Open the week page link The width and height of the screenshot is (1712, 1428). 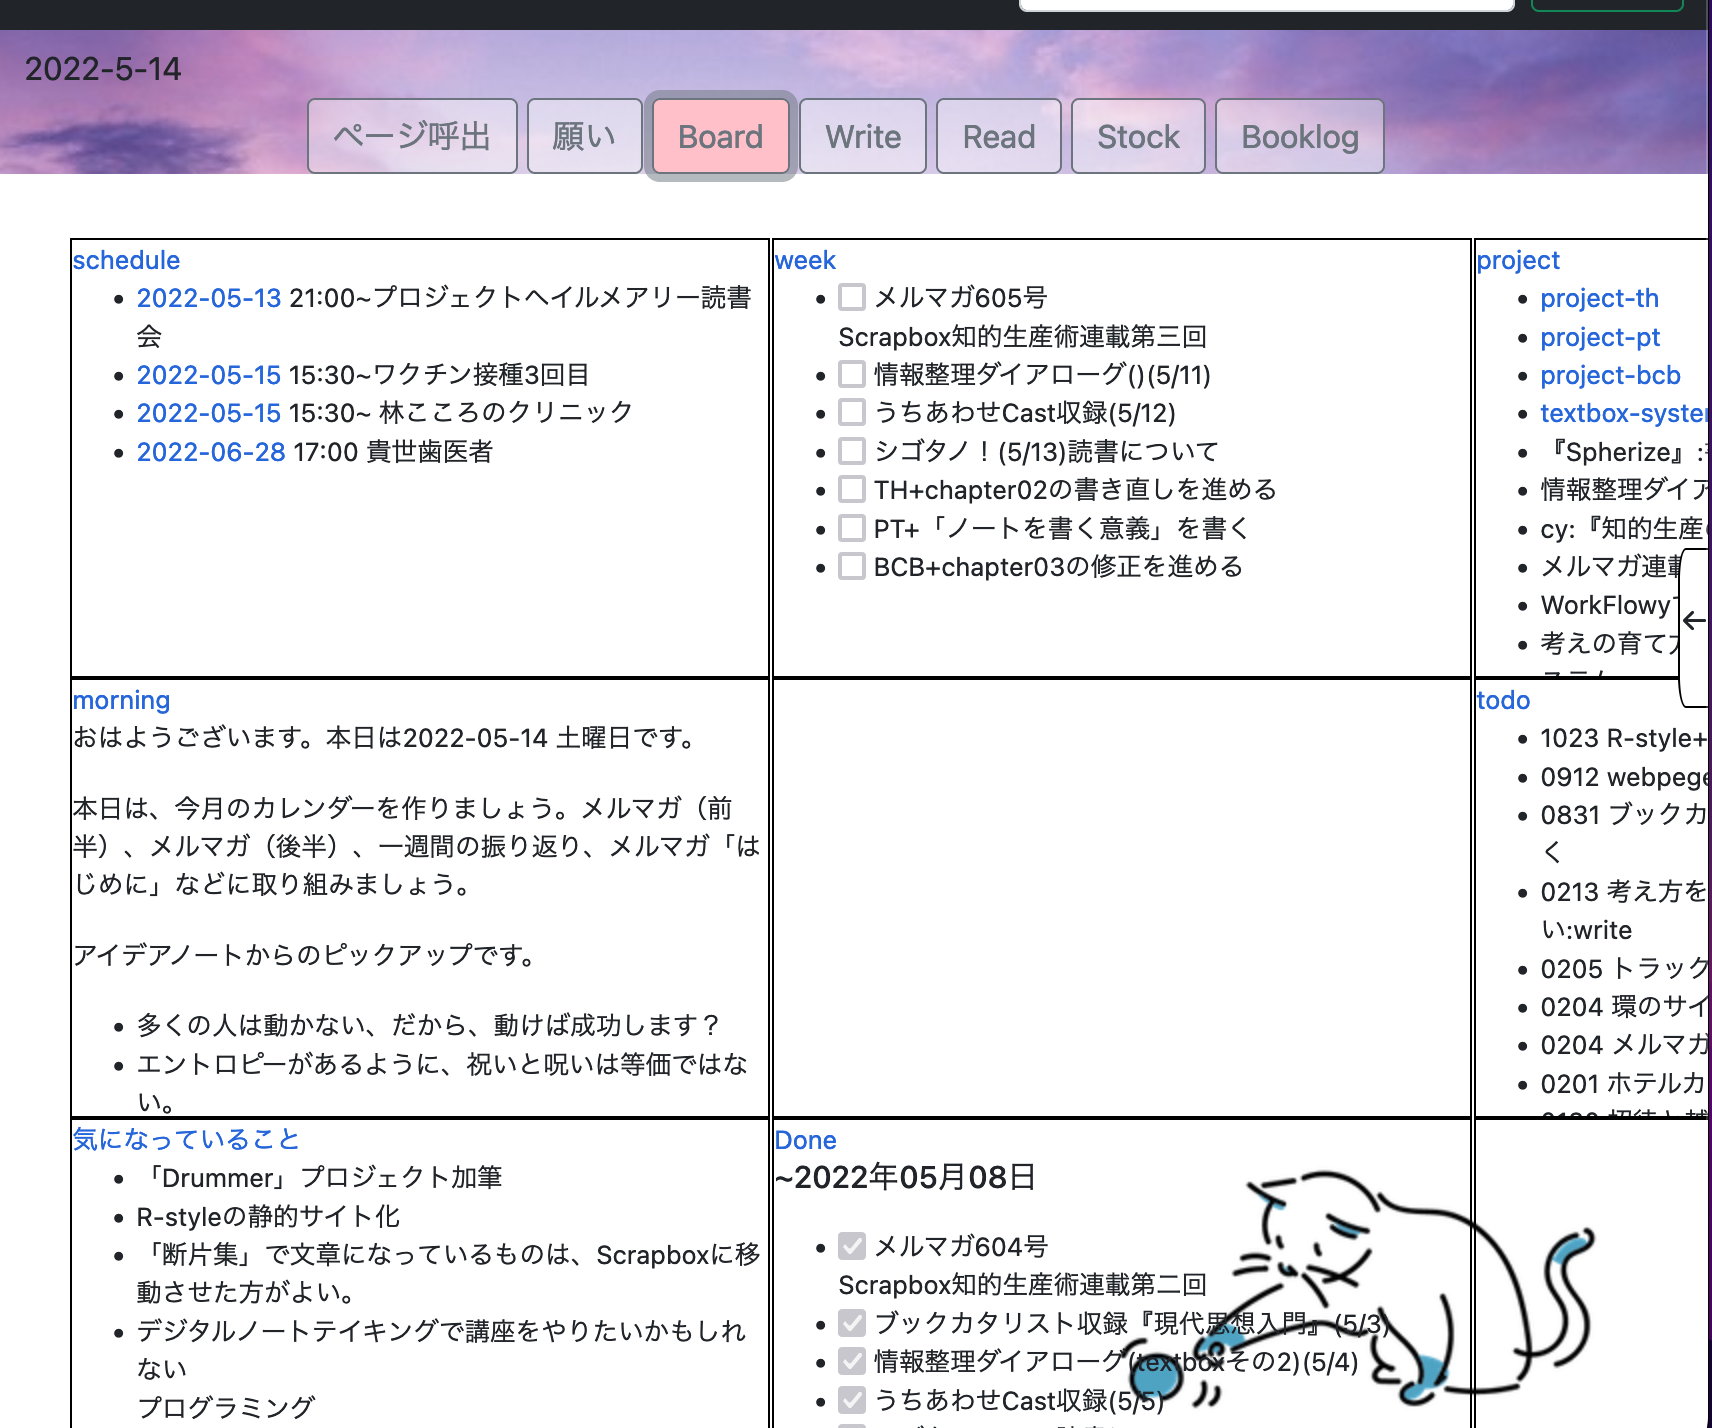(806, 260)
